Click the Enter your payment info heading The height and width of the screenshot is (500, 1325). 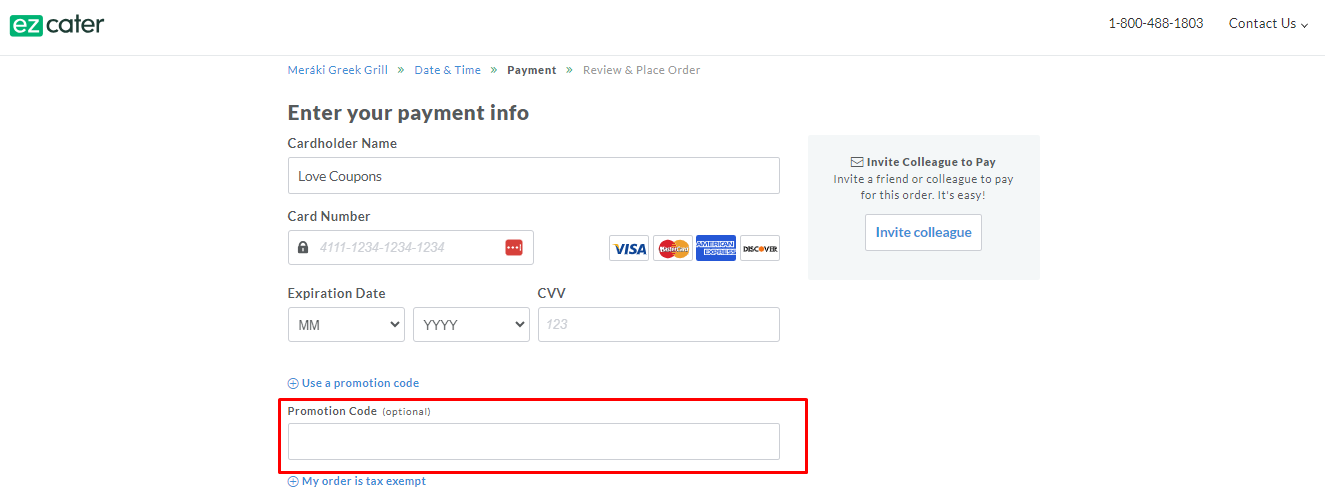click(408, 113)
